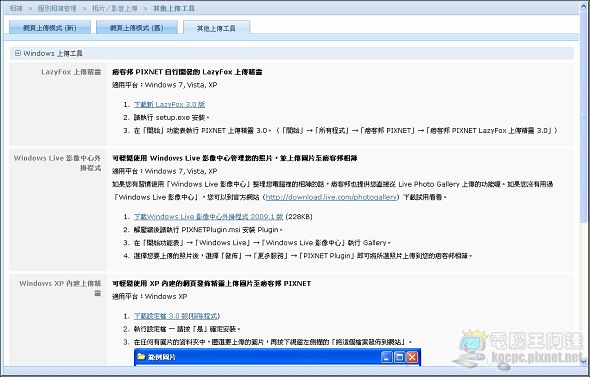Go to 相片/影音上傳 breadcrumb
This screenshot has height=377, width=590.
point(115,8)
